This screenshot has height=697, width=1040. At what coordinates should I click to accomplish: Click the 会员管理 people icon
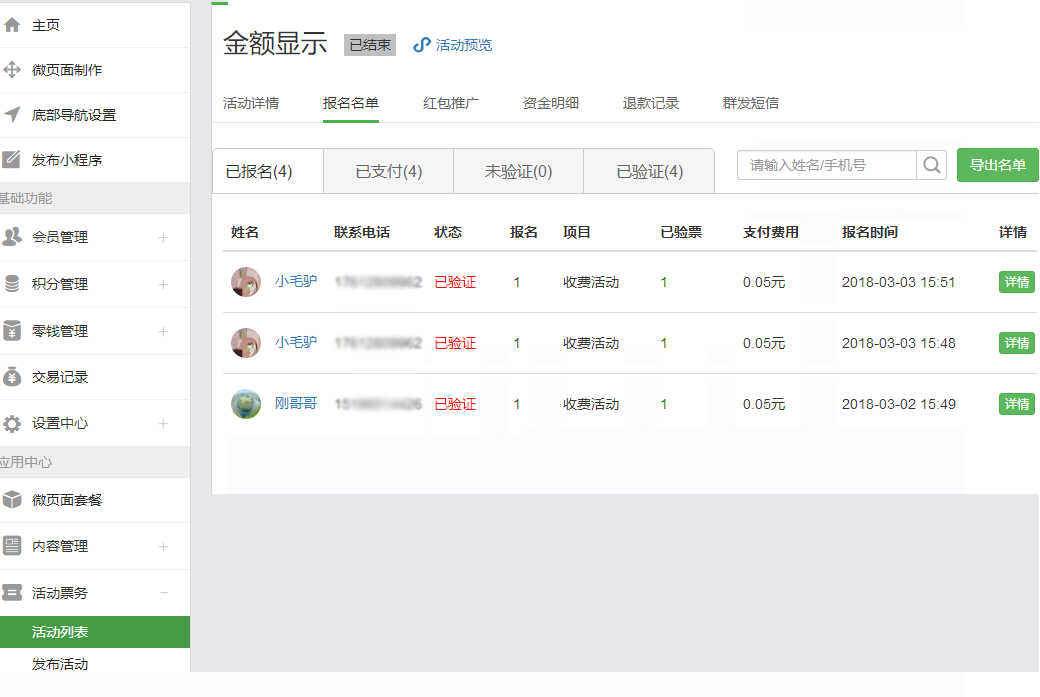pos(12,237)
